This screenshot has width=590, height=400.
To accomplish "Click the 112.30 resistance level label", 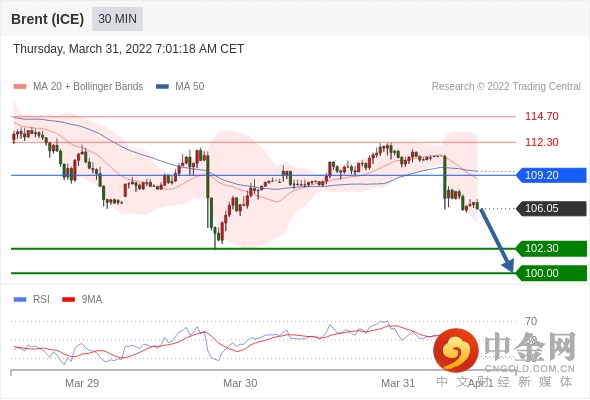I will (x=541, y=142).
